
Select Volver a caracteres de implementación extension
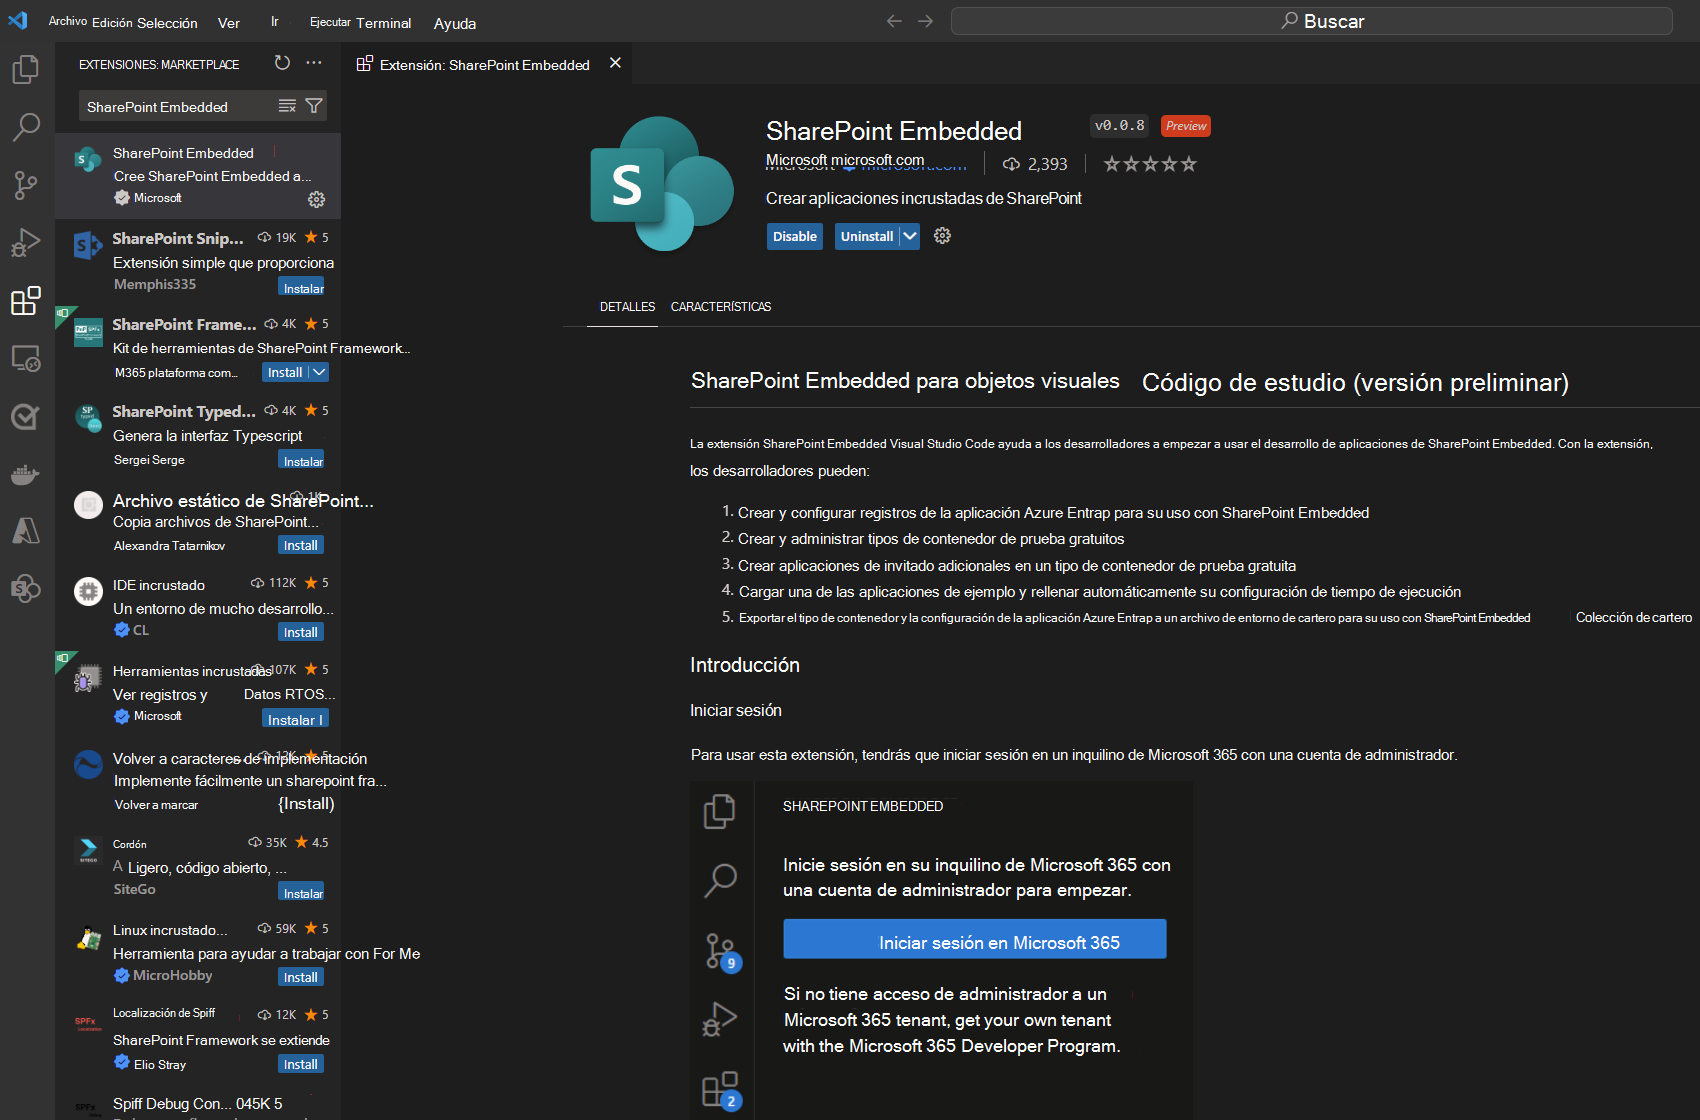pos(198,782)
